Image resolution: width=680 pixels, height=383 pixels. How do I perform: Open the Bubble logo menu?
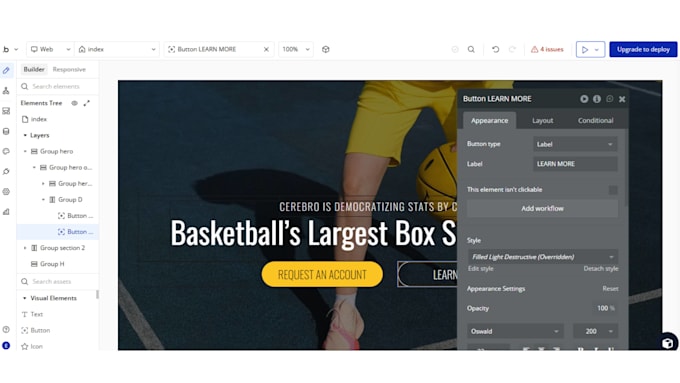pyautogui.click(x=10, y=49)
